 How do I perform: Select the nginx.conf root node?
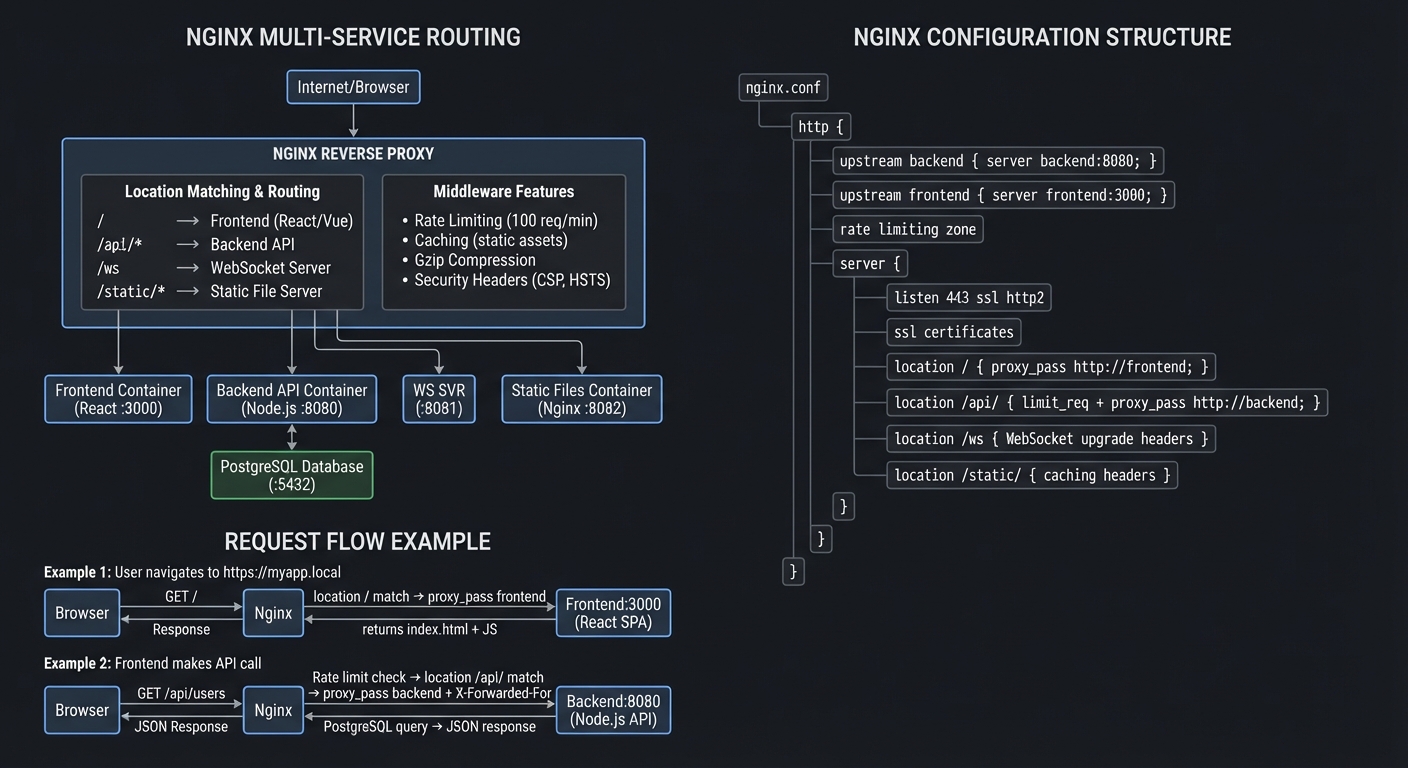(783, 87)
